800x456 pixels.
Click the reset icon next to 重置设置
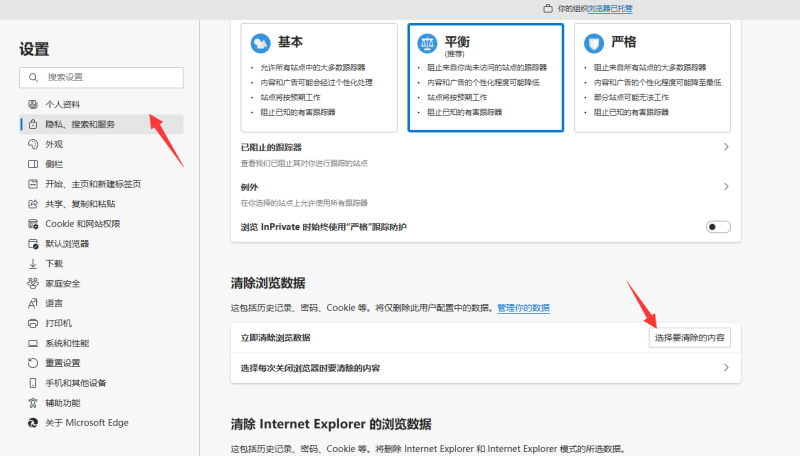click(33, 363)
